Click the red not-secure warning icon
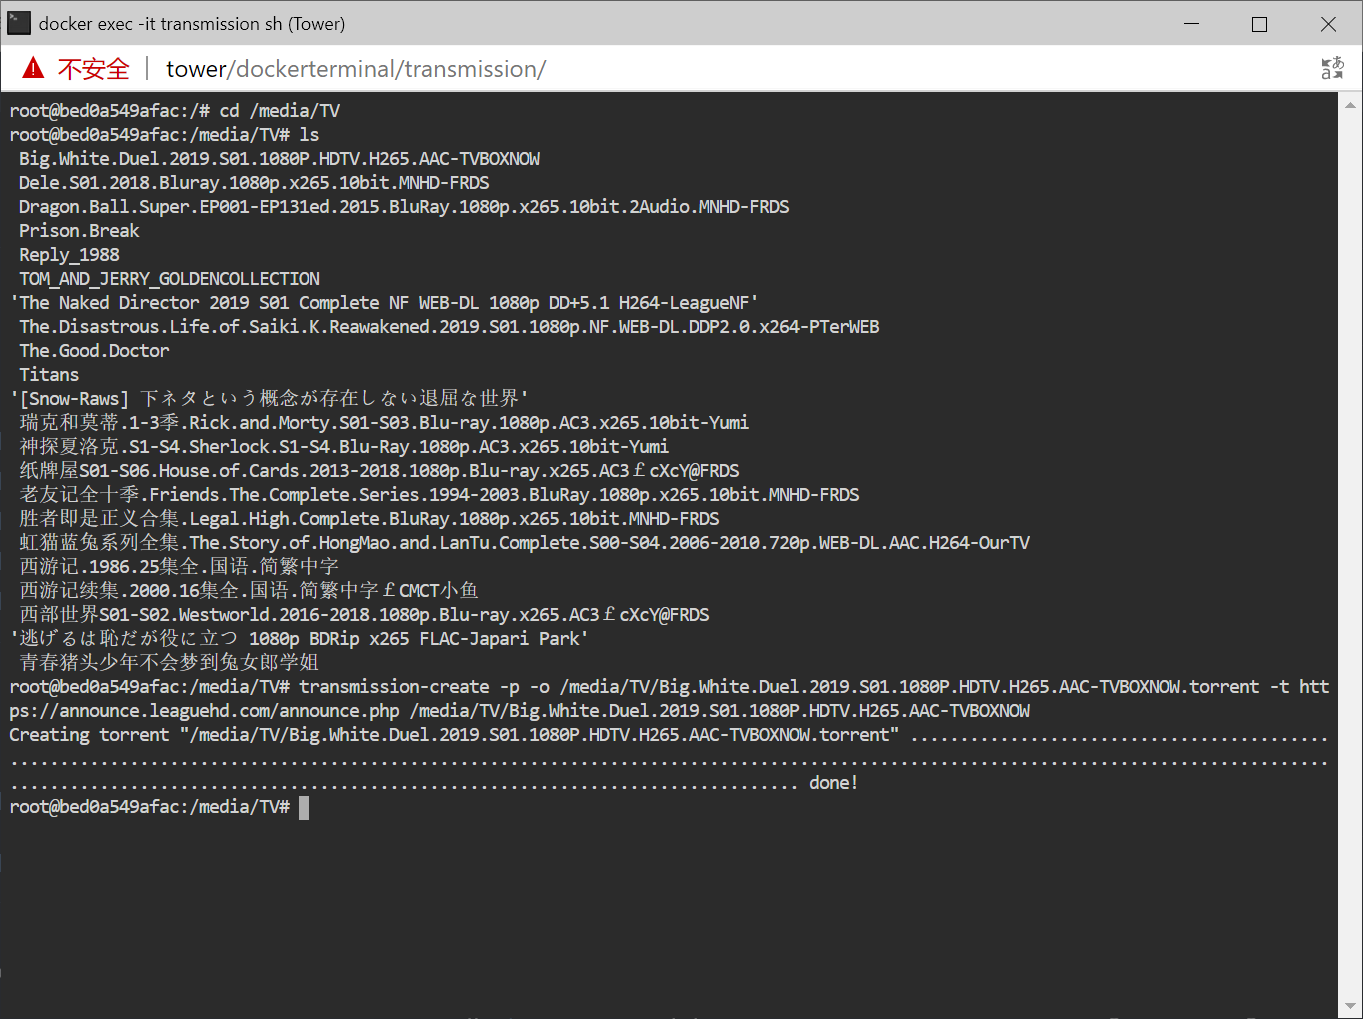Viewport: 1363px width, 1019px height. 34,68
